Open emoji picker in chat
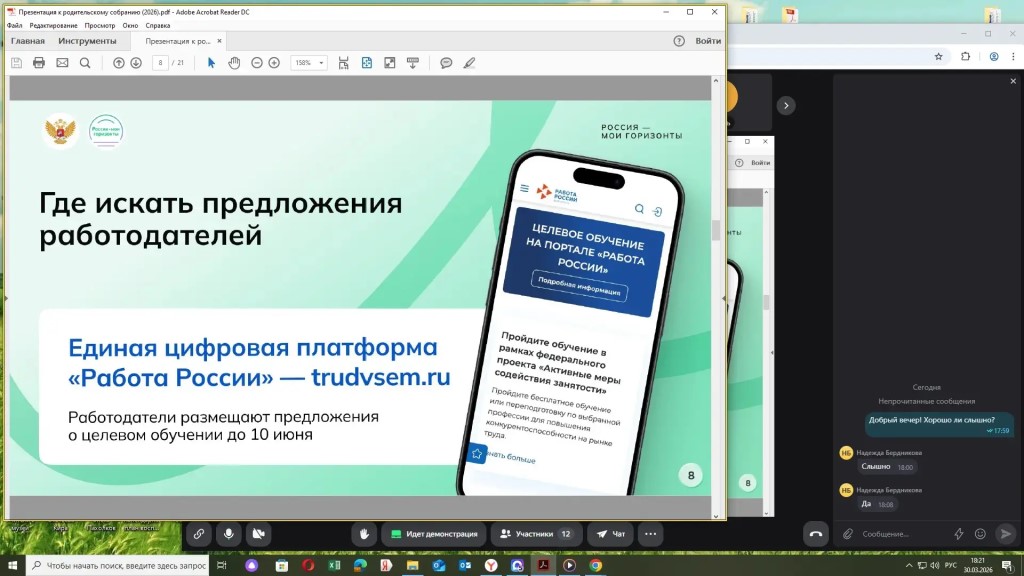1024x576 pixels. [980, 534]
